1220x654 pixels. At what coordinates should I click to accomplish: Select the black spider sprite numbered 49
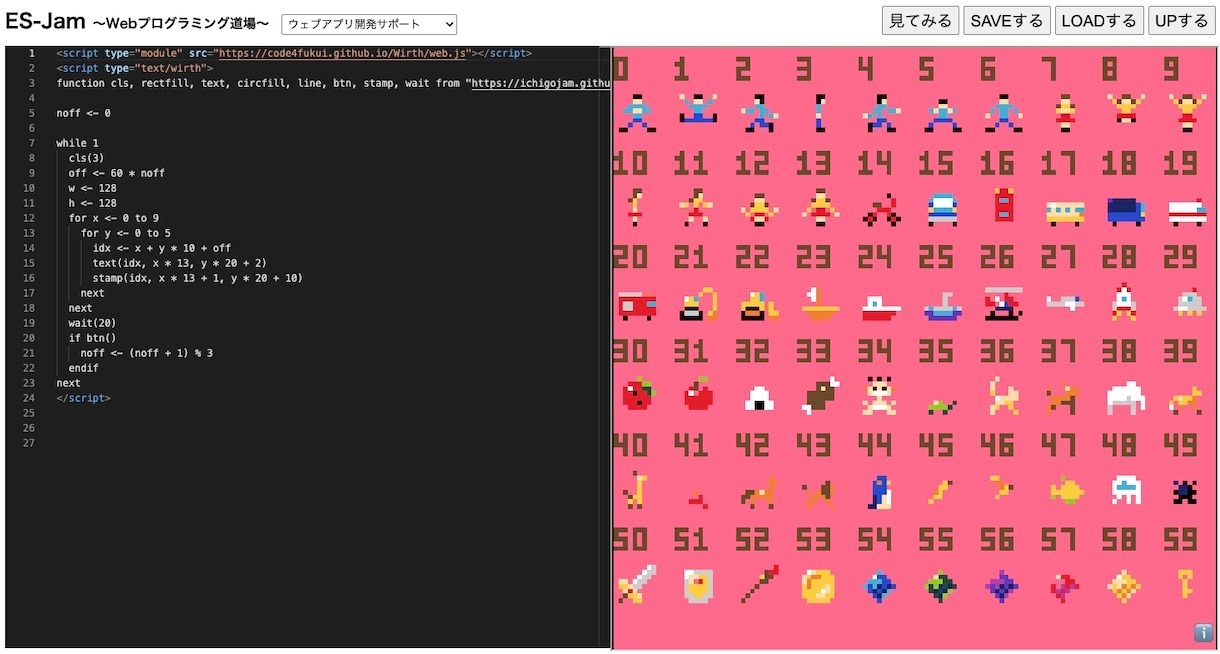1186,491
